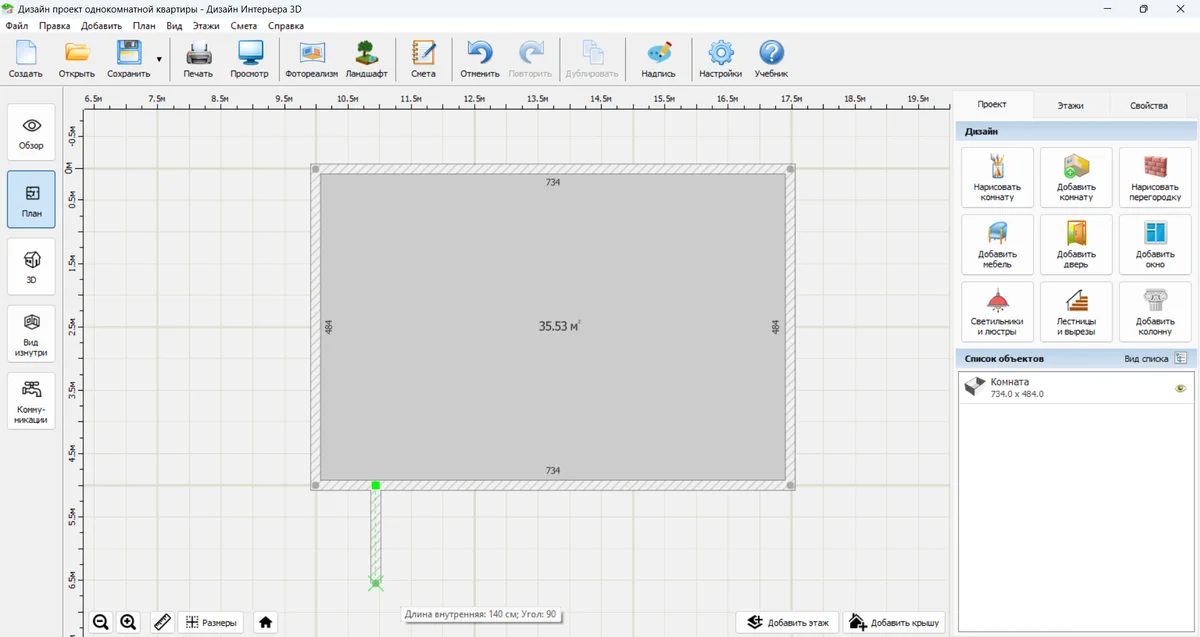1200x637 pixels.
Task: Toggle visibility eye of Комната
Action: 1180,388
